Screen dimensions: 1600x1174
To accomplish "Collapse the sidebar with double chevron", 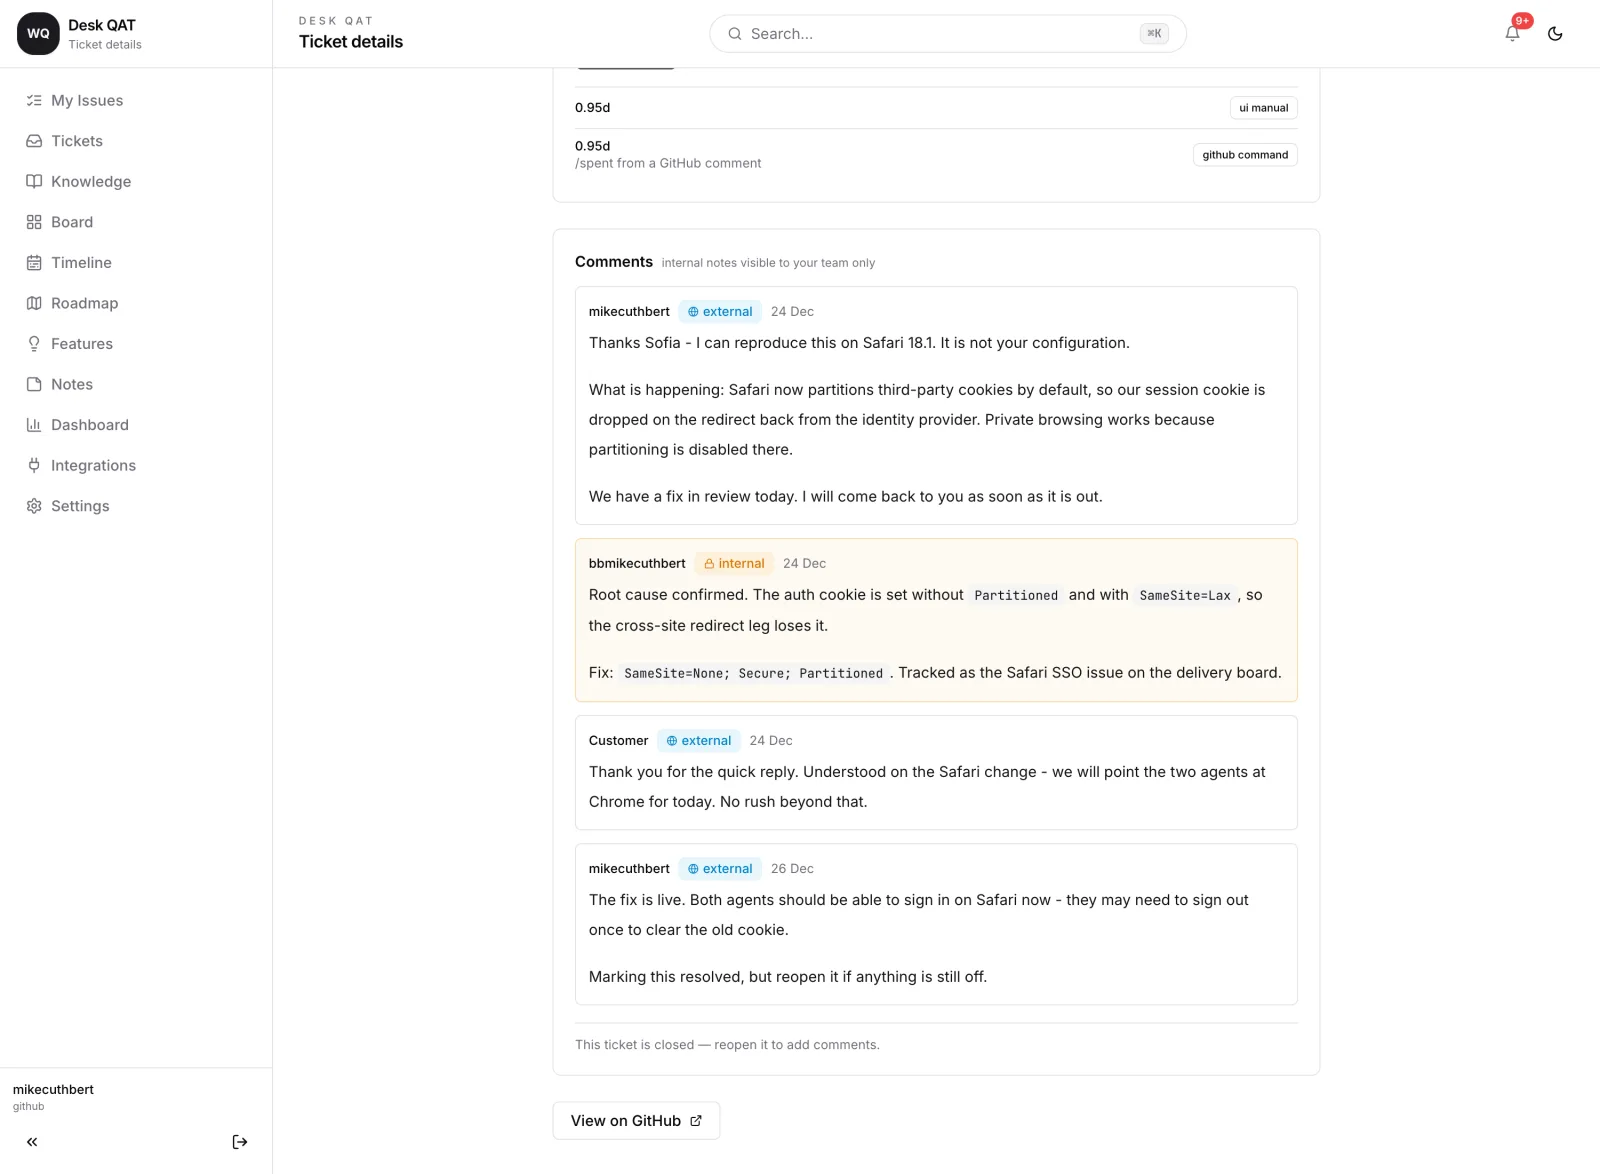I will pyautogui.click(x=32, y=1142).
